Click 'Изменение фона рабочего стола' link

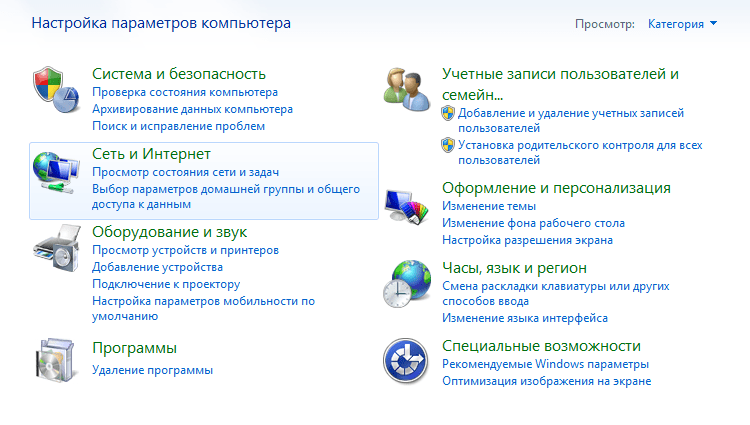[533, 223]
